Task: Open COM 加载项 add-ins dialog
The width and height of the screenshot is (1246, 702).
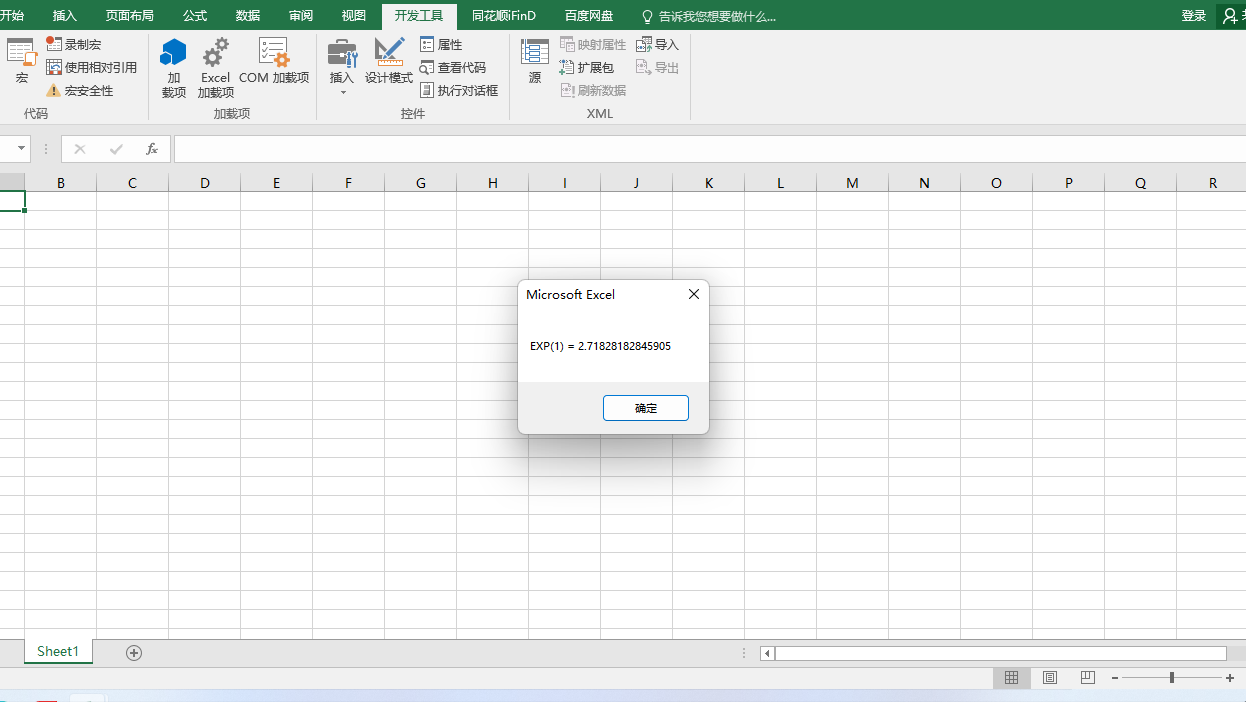Action: (274, 62)
